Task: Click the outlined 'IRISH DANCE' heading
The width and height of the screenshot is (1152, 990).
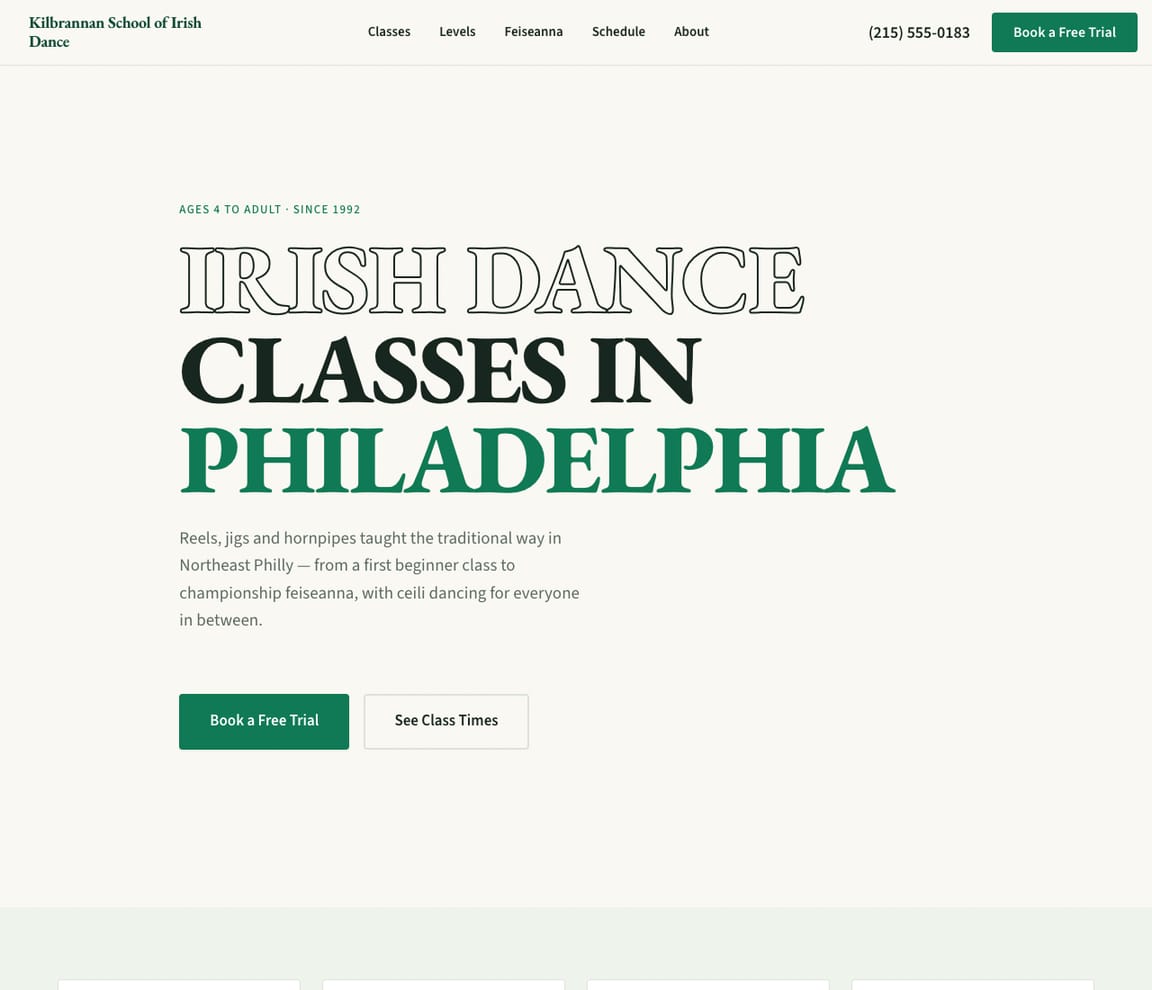Action: click(492, 280)
